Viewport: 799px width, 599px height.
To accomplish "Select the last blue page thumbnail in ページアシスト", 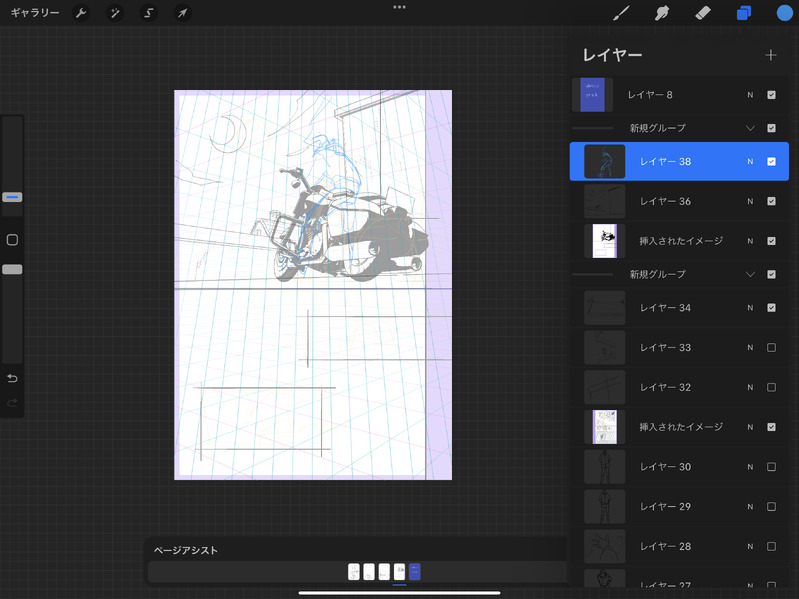I will click(415, 571).
